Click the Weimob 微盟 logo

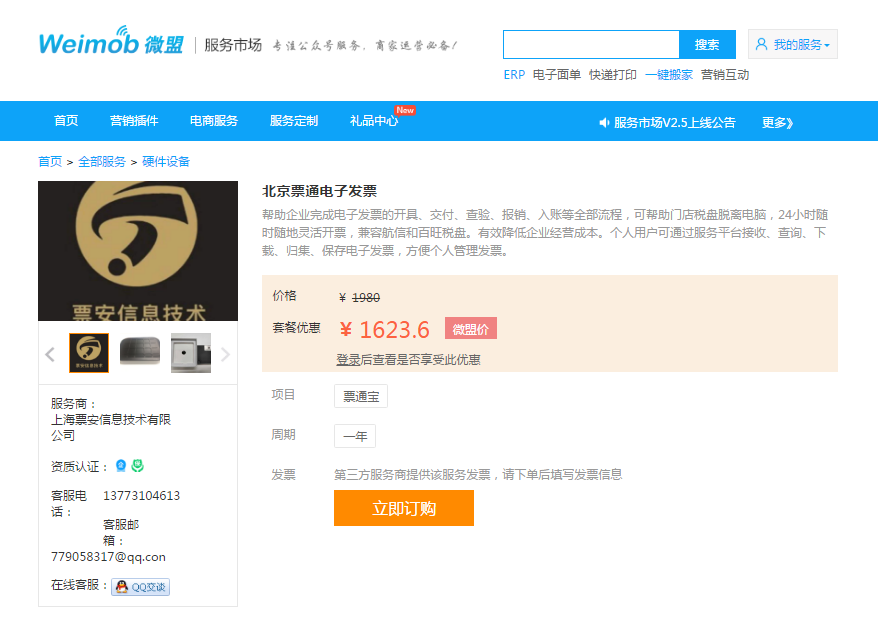[111, 41]
